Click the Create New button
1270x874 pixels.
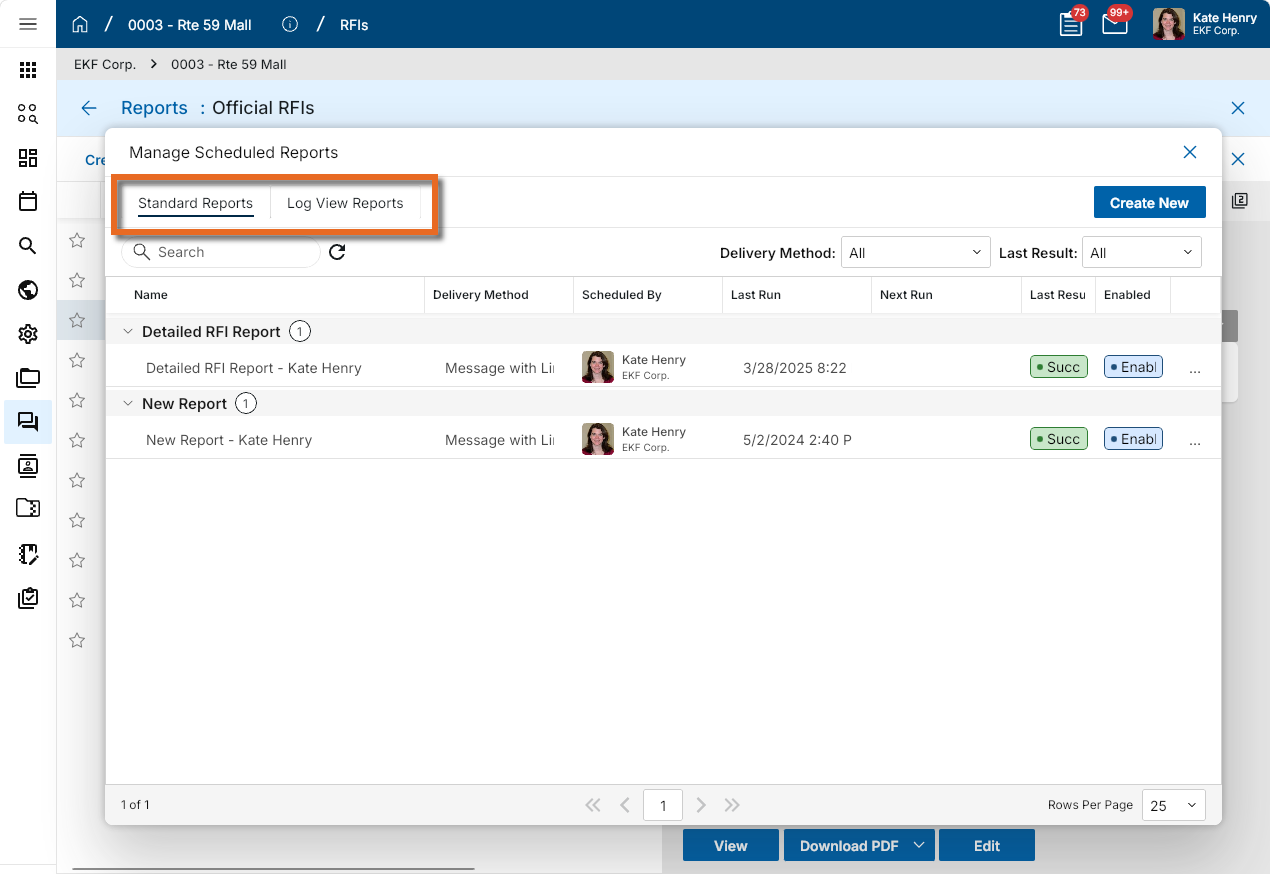coord(1149,202)
